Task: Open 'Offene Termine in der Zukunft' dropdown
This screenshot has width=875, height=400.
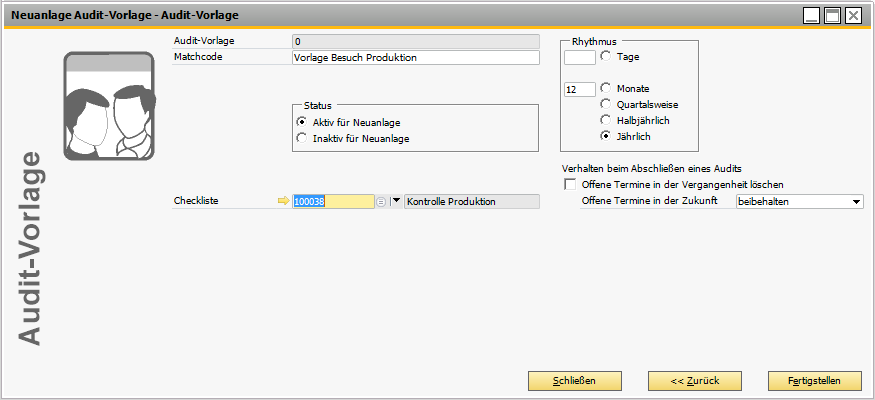Action: point(857,202)
